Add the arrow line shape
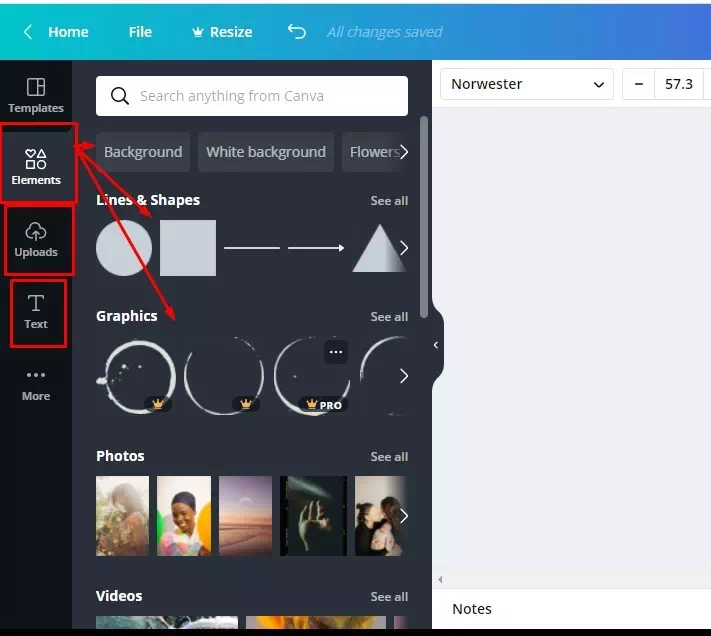The height and width of the screenshot is (636, 711). pyautogui.click(x=316, y=248)
